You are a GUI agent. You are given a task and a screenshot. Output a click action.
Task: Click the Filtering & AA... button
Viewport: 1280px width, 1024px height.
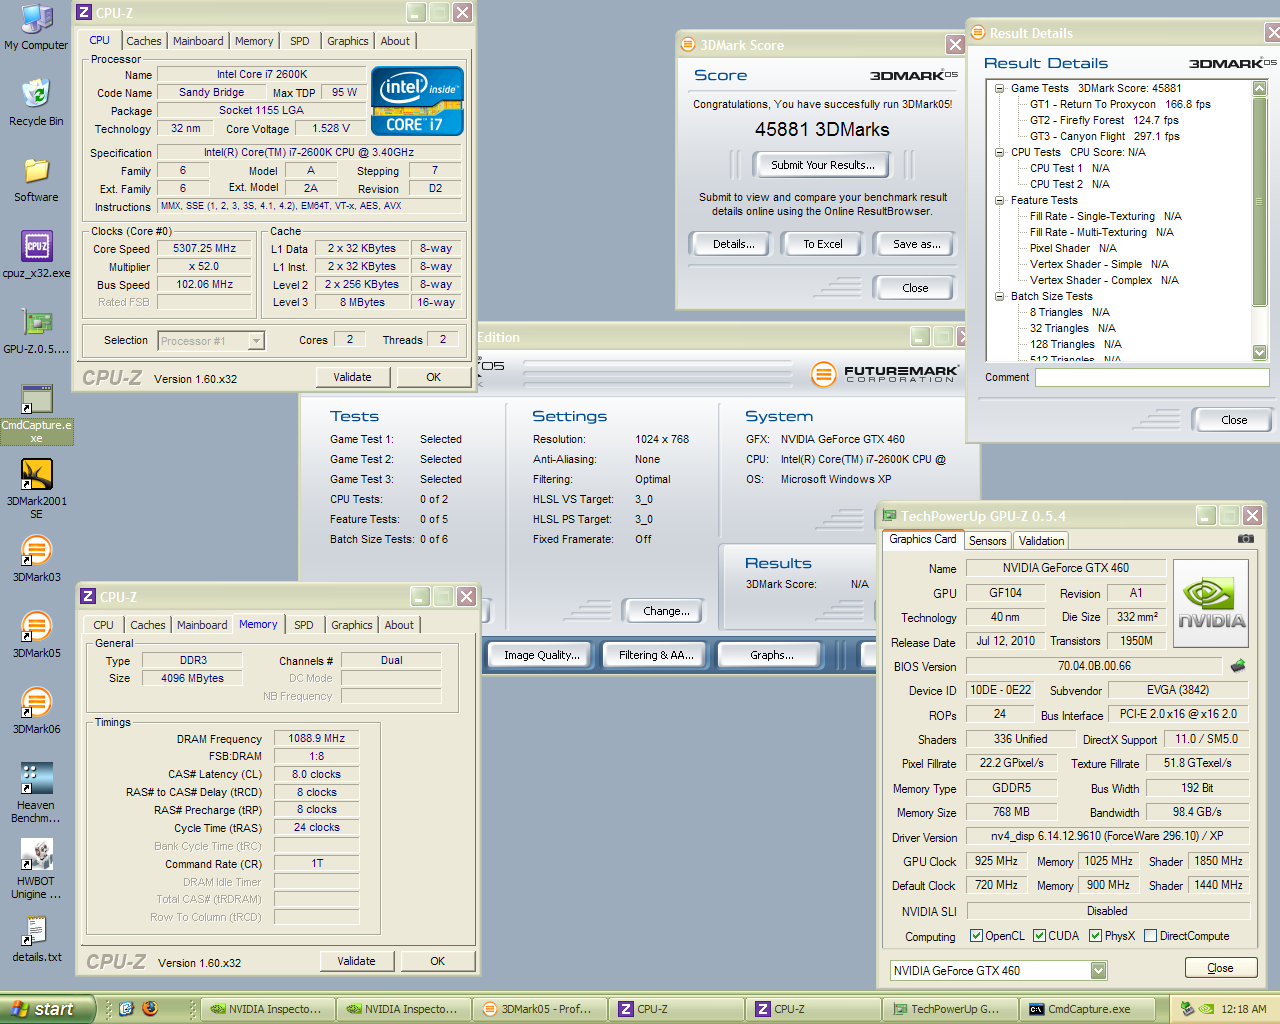(655, 655)
